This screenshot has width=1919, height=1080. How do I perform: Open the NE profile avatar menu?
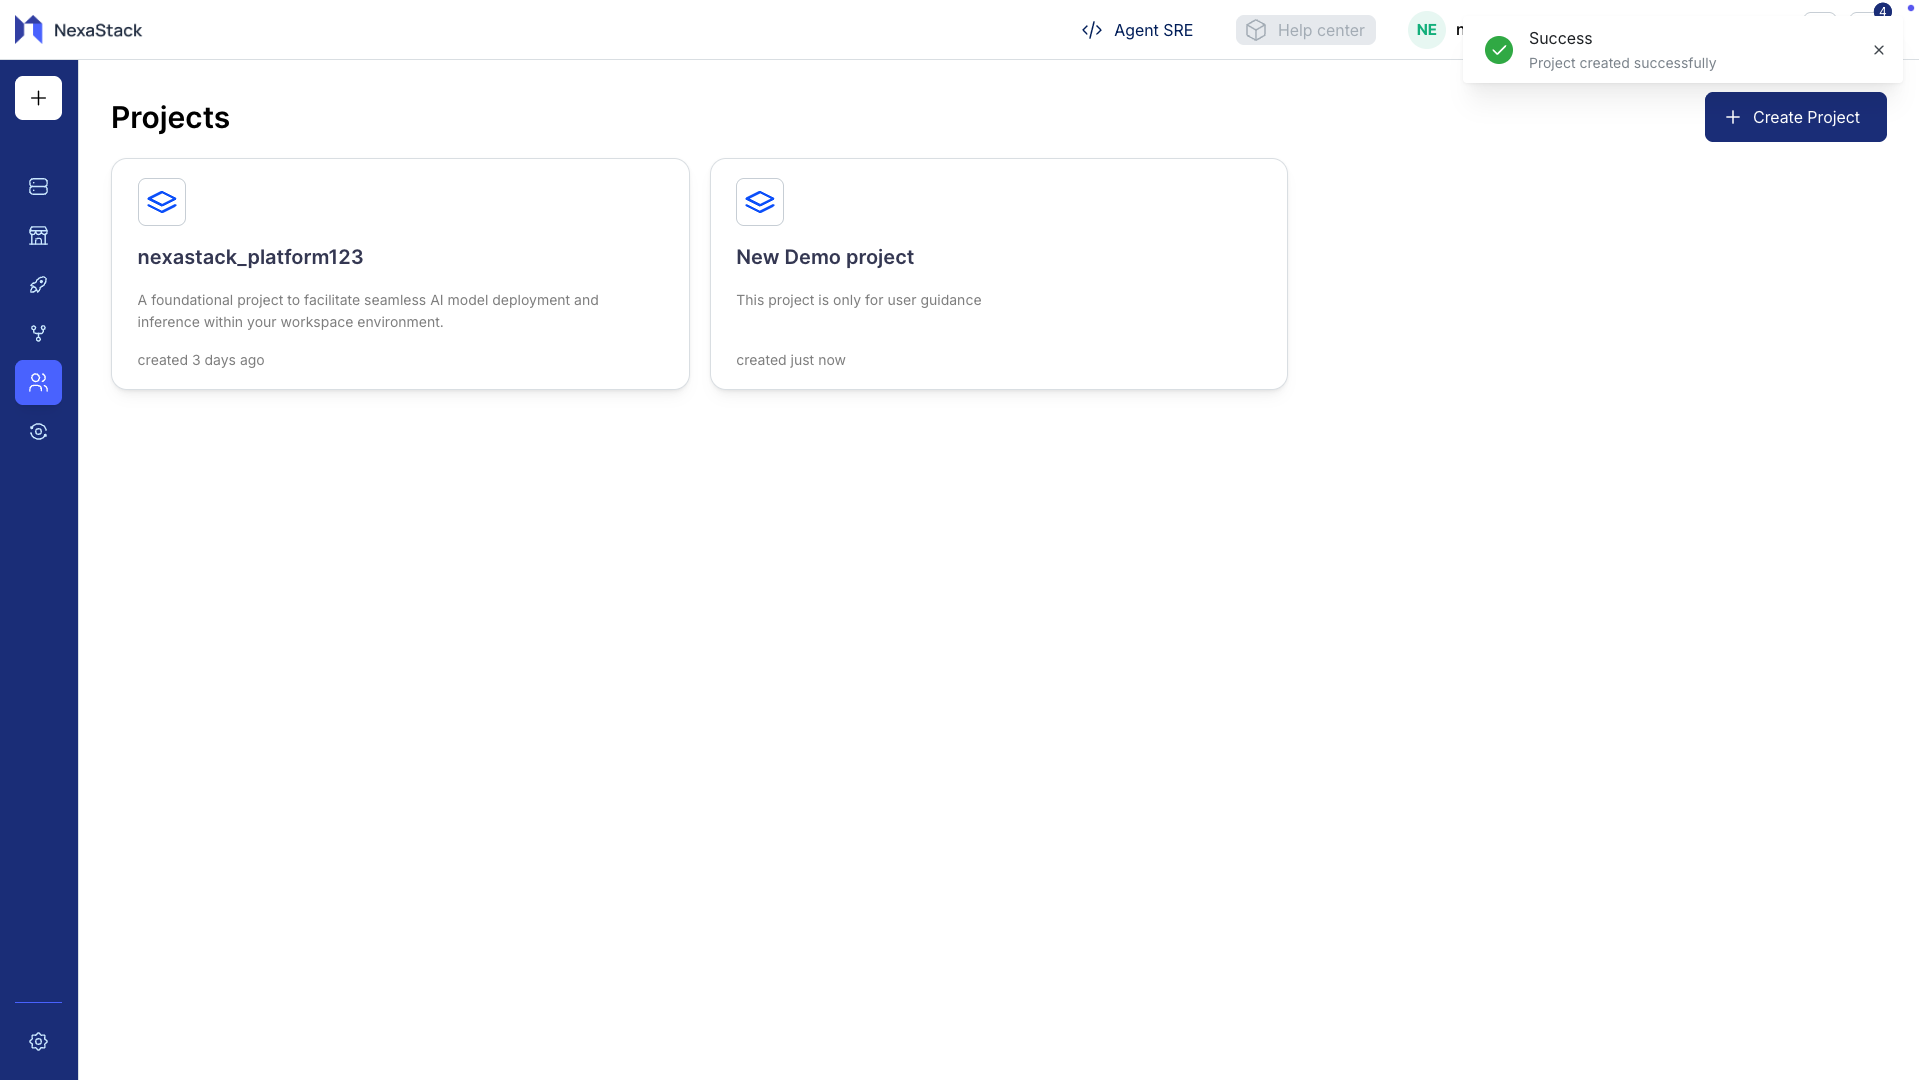tap(1427, 30)
